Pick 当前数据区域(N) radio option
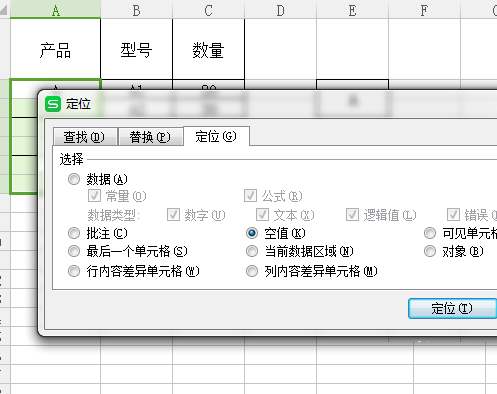 coord(252,251)
